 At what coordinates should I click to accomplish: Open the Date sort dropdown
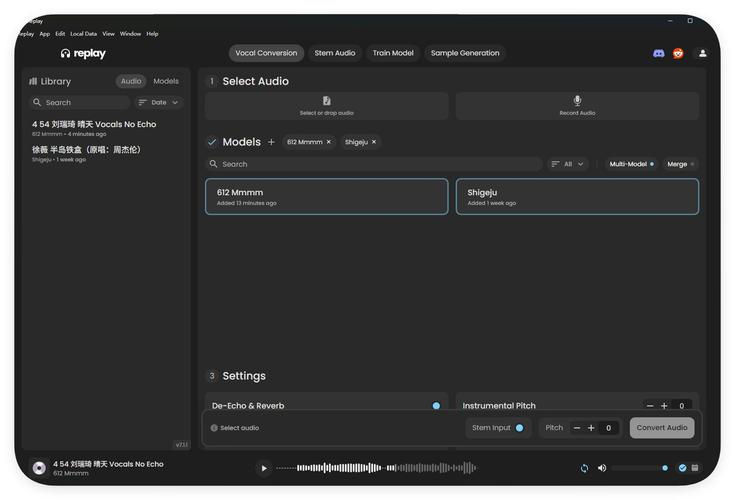point(159,102)
